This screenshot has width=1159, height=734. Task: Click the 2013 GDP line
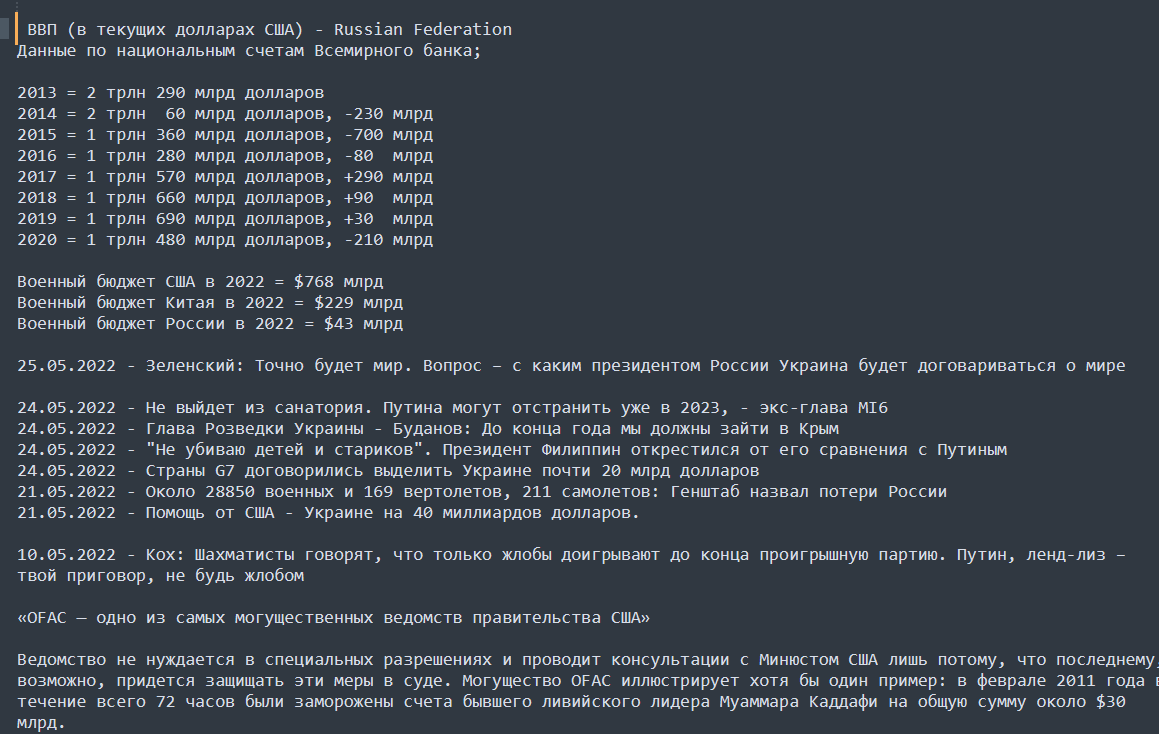(x=171, y=93)
